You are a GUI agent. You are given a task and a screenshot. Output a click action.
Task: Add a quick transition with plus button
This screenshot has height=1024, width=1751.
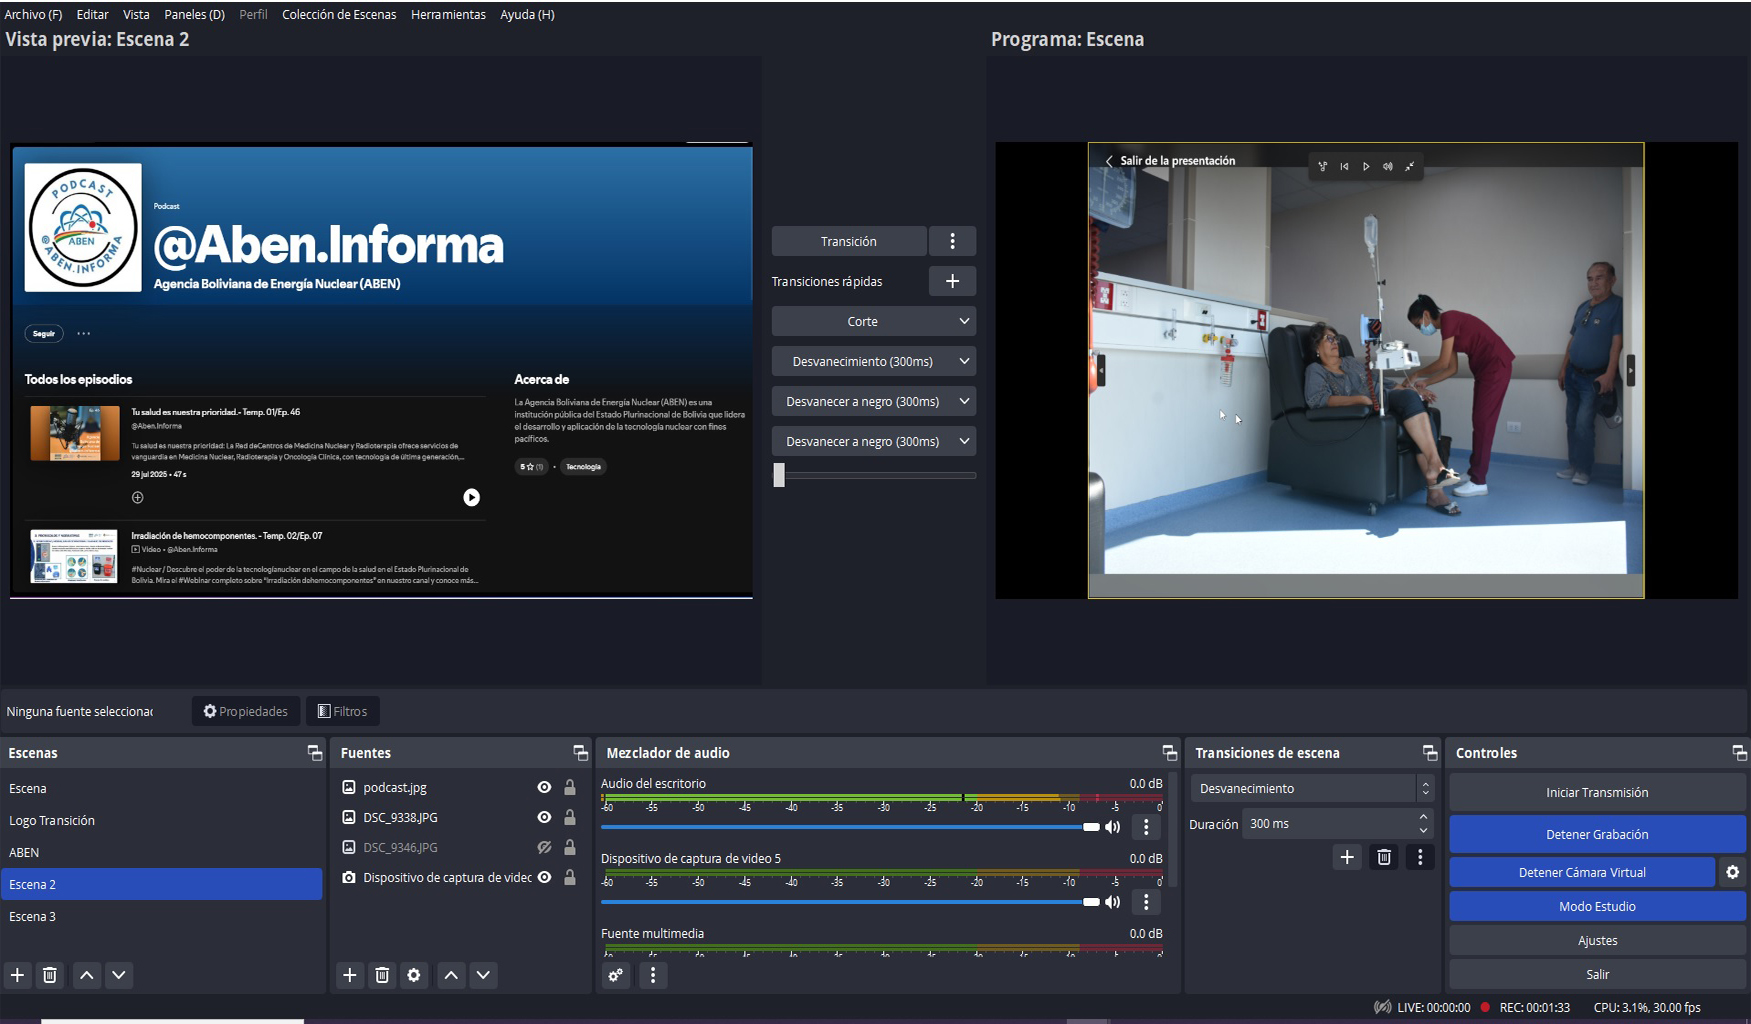[x=952, y=281]
